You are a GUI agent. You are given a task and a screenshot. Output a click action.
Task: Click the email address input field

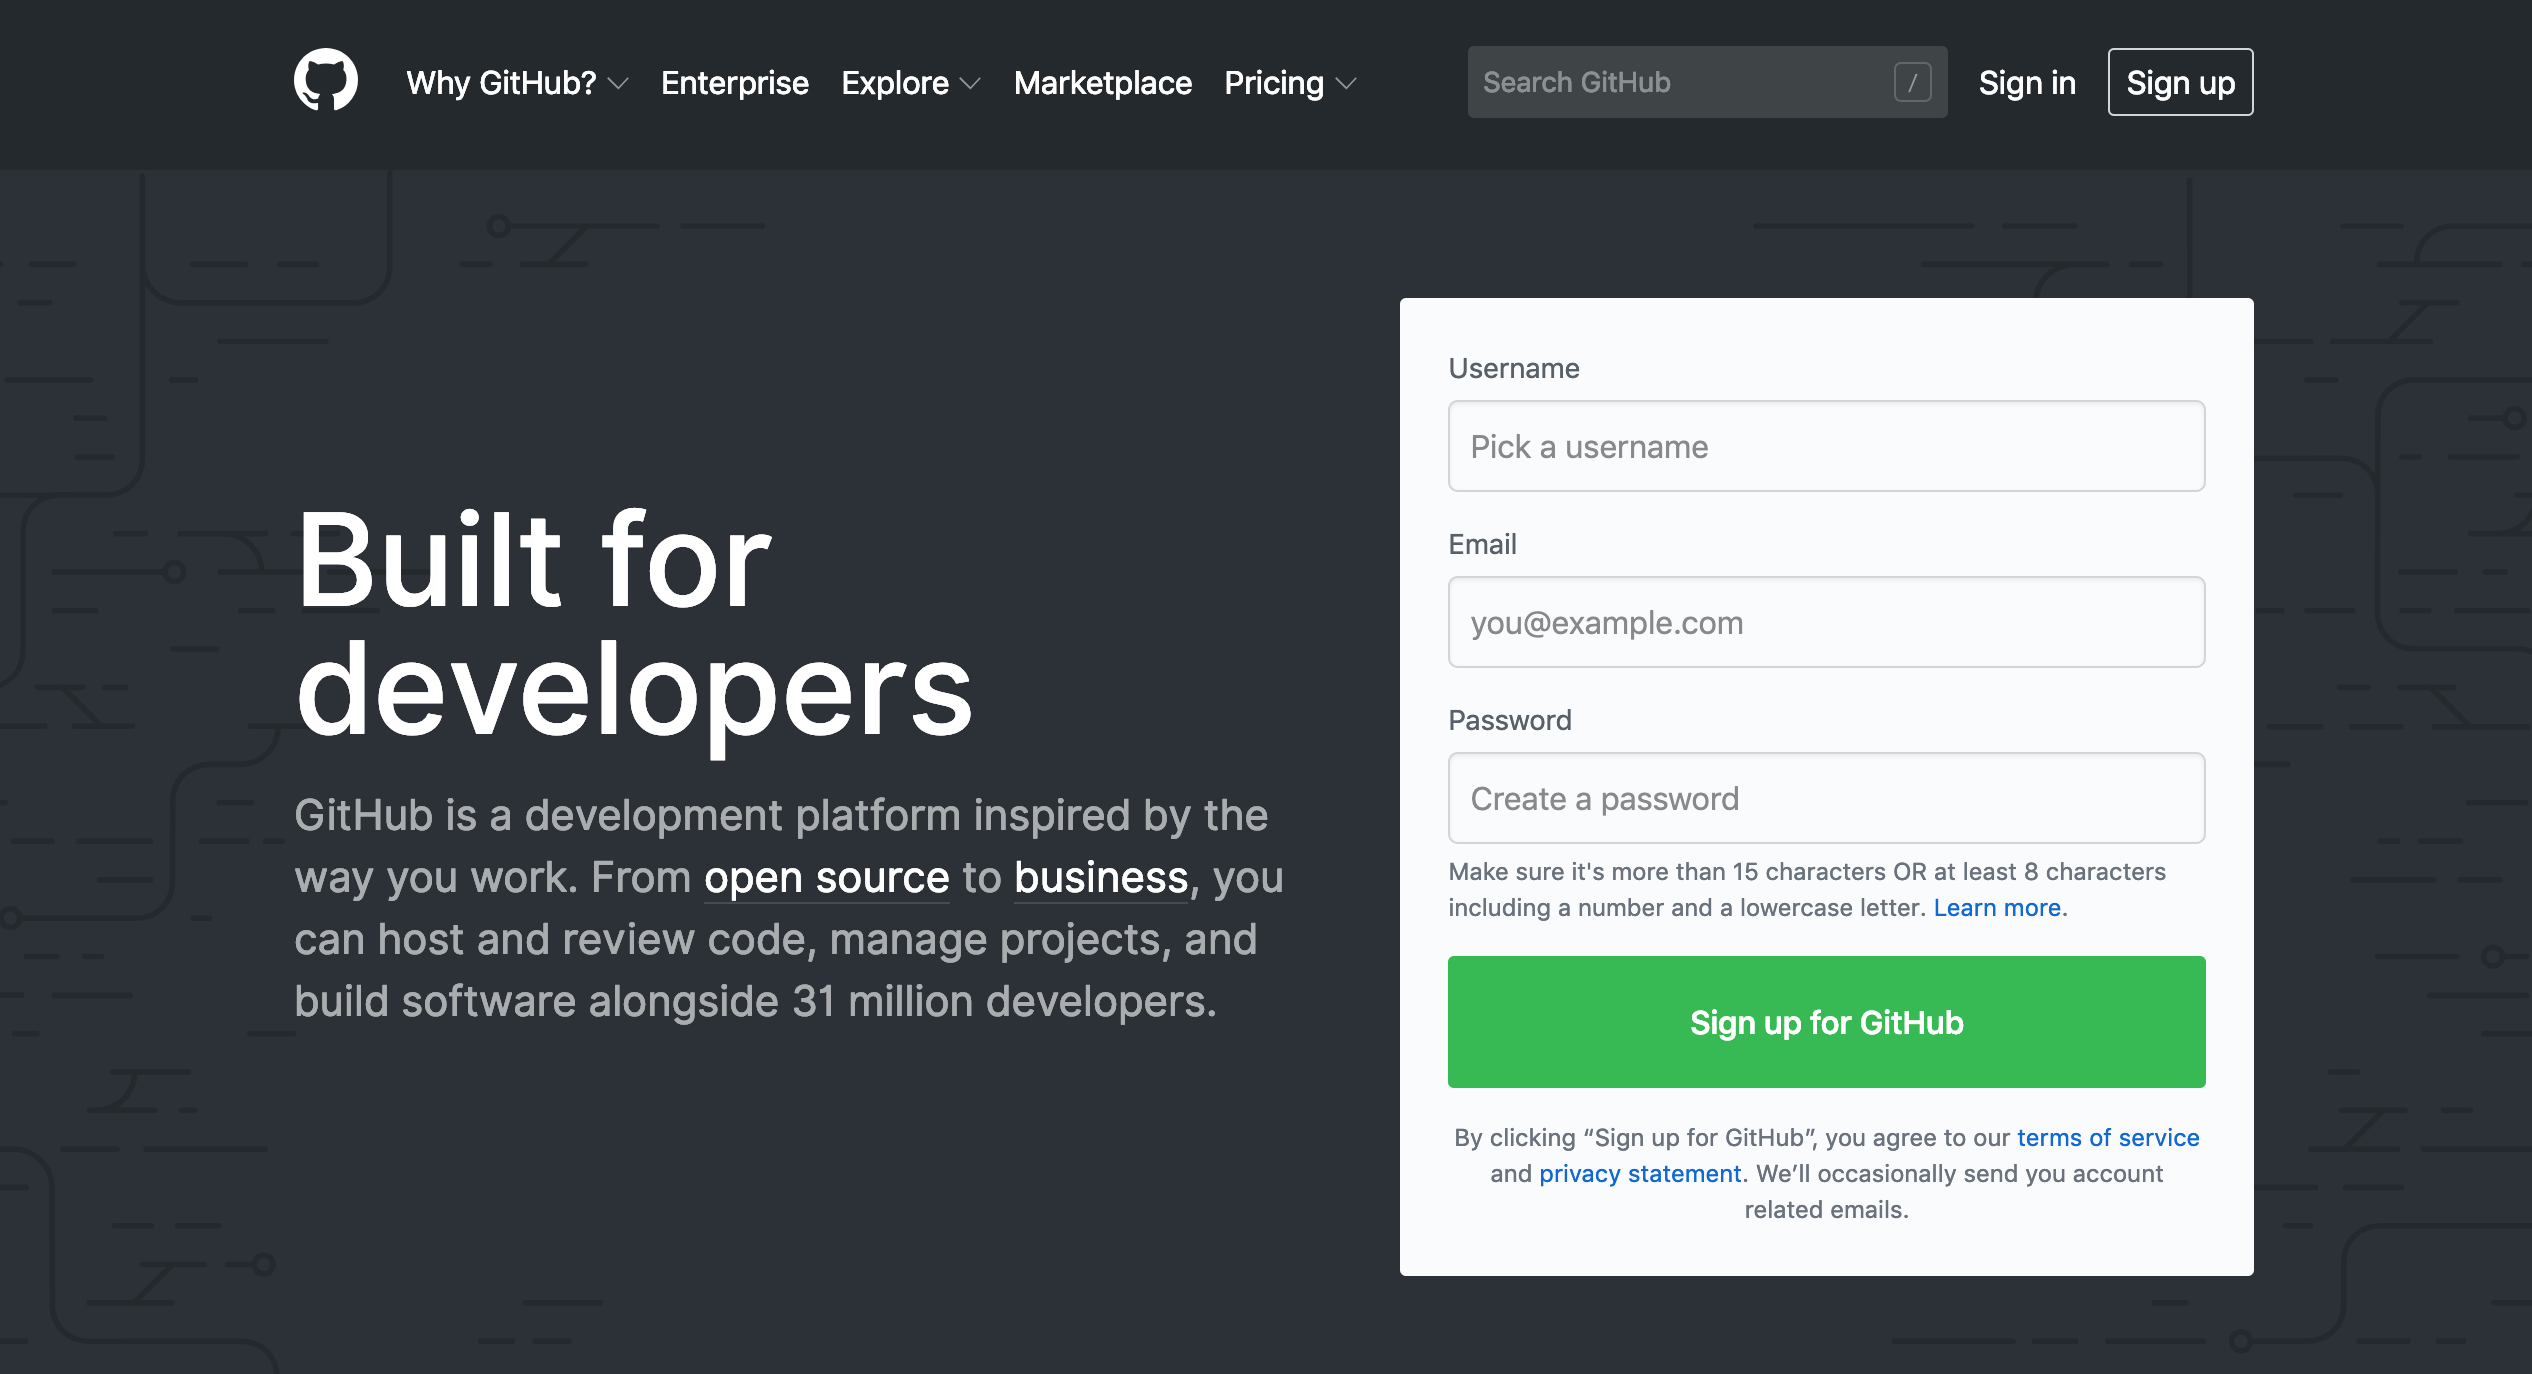click(x=1825, y=622)
